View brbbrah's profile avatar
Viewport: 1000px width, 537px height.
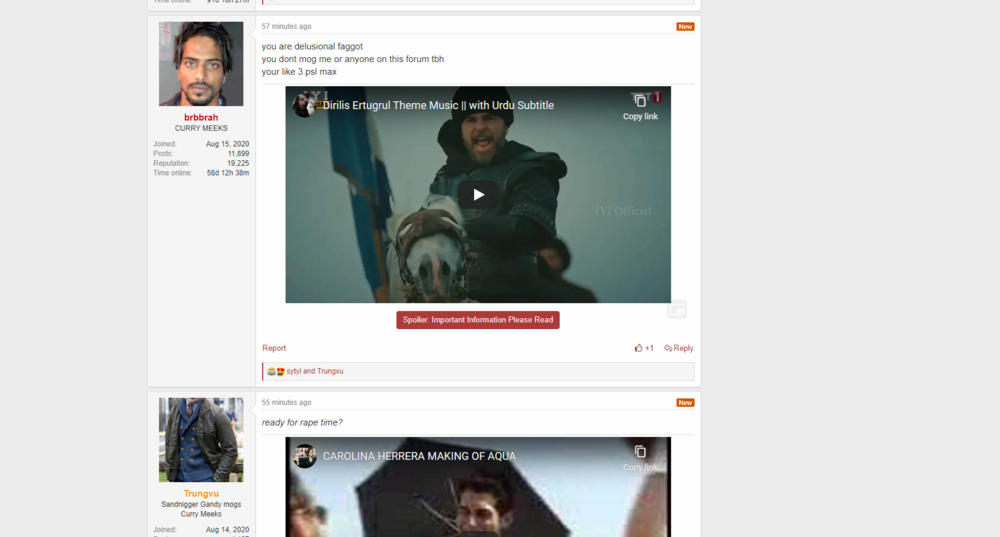click(x=201, y=64)
